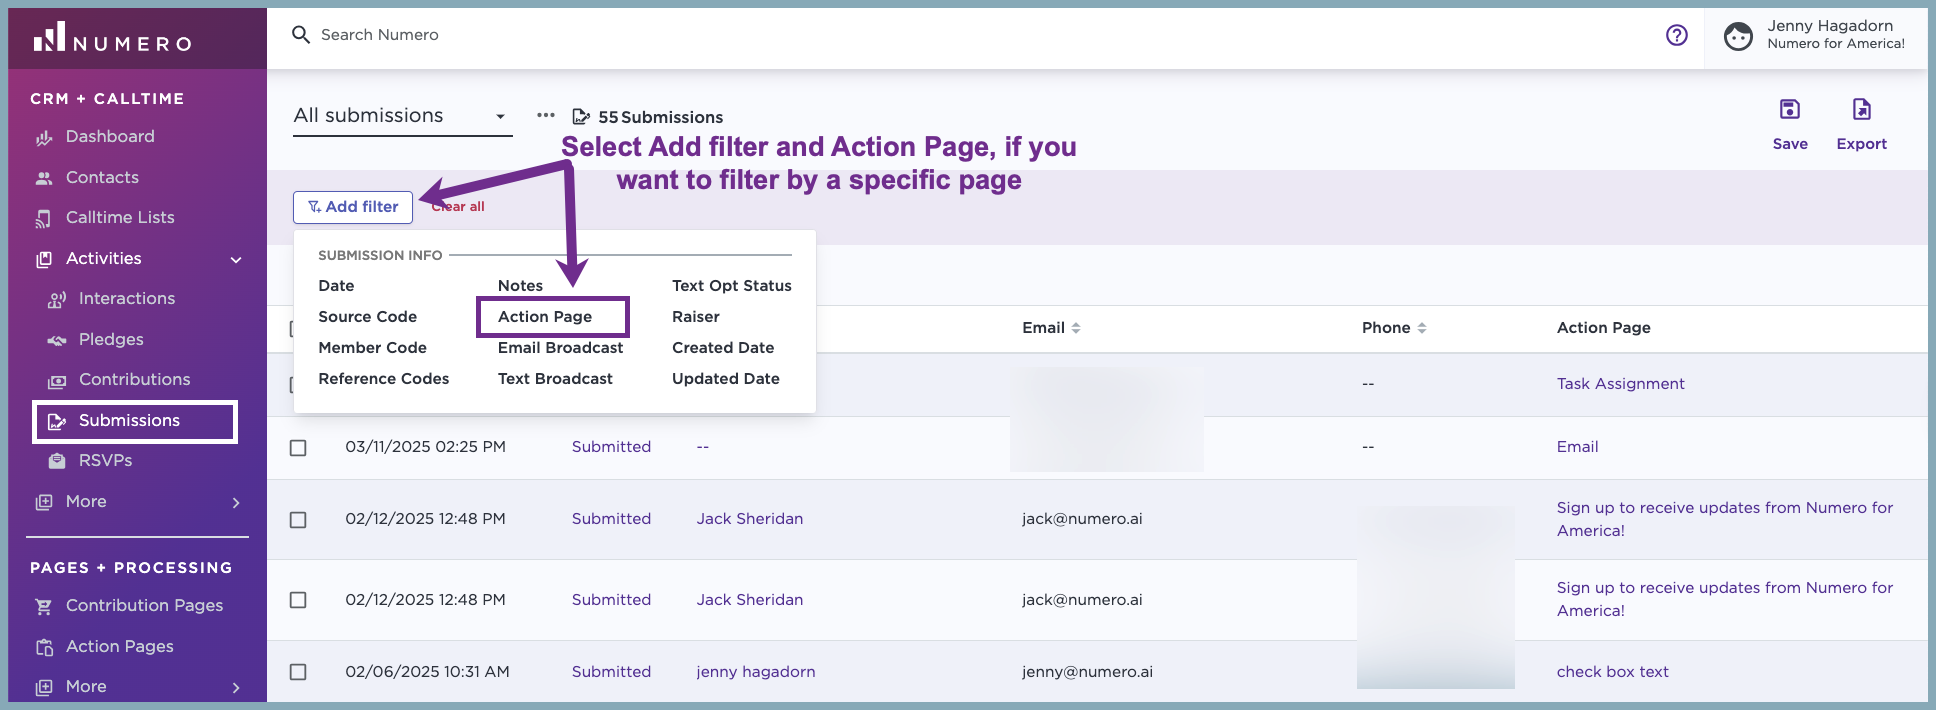Click the Activities icon
1936x710 pixels.
44,259
